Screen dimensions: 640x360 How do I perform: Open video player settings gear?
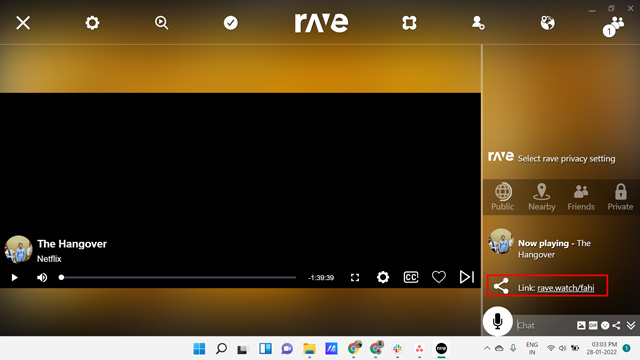(x=383, y=278)
